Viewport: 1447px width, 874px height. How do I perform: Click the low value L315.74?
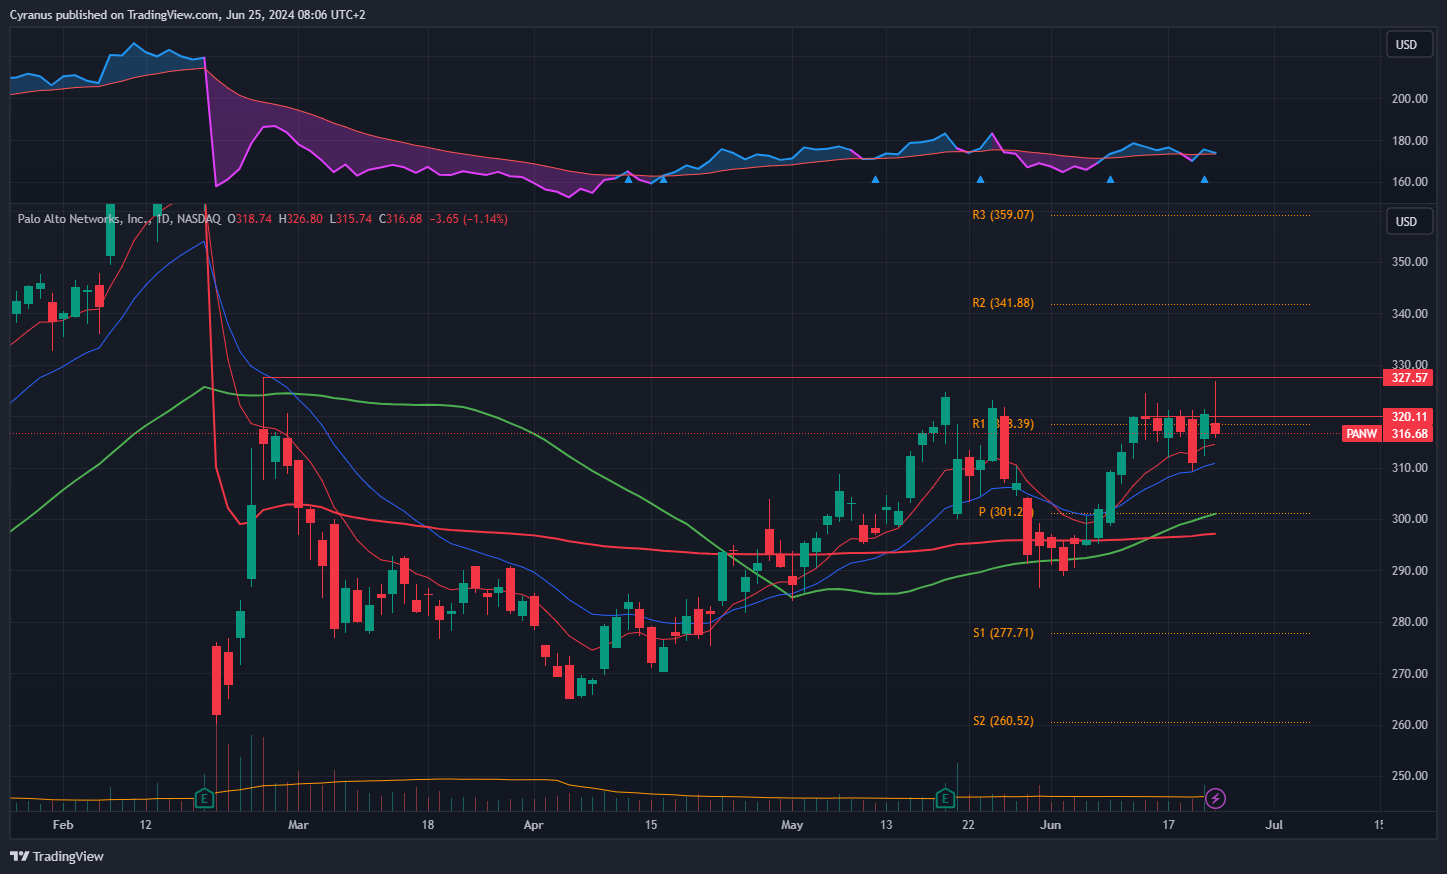click(351, 219)
